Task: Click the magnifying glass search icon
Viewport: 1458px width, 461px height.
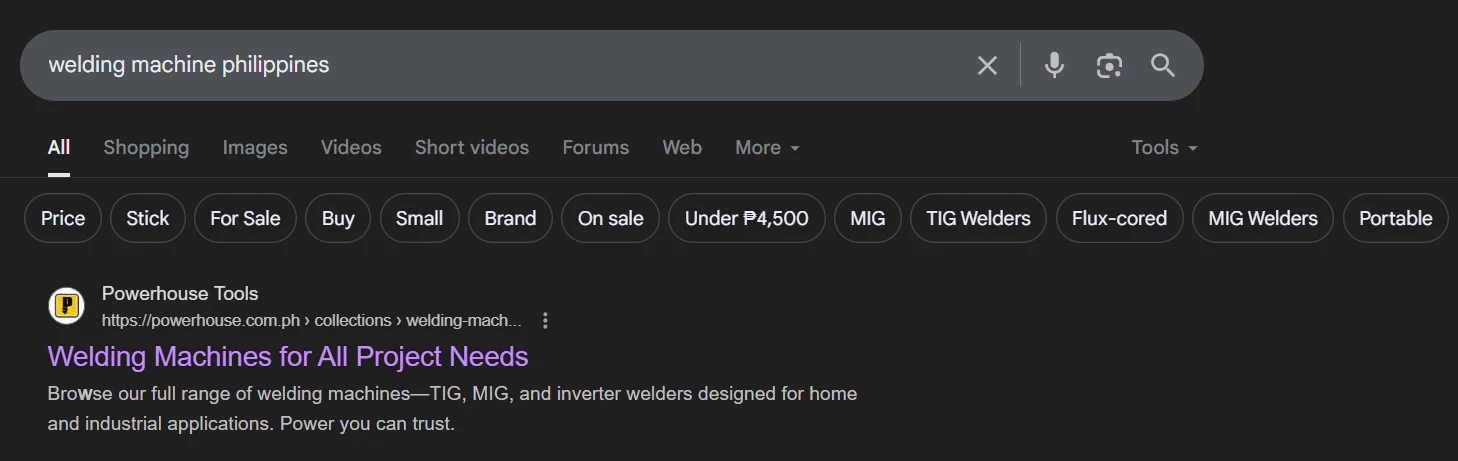Action: pyautogui.click(x=1162, y=66)
